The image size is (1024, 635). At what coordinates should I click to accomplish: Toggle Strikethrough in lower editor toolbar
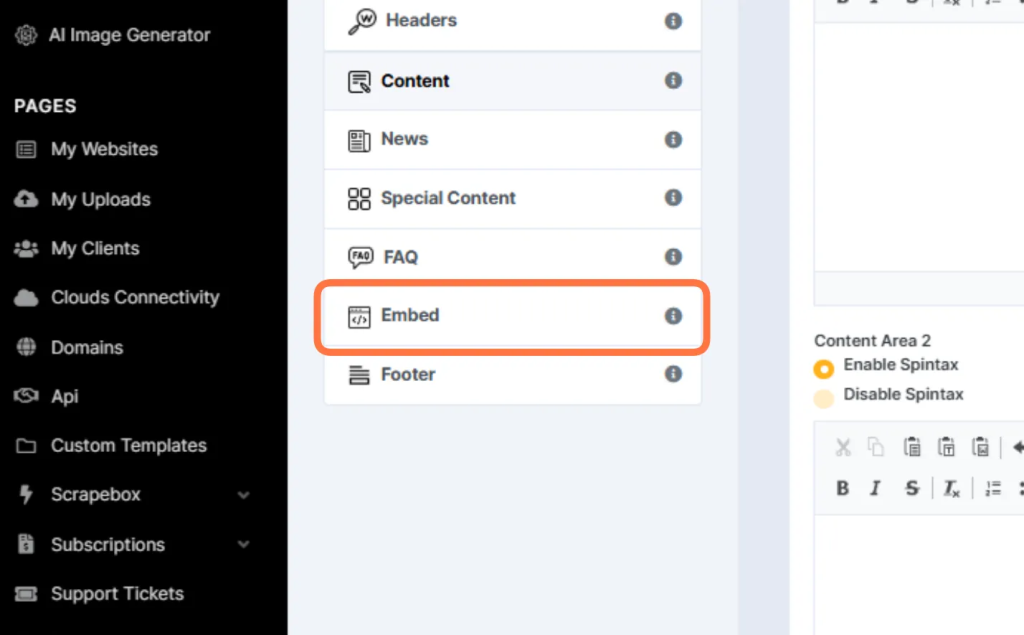pos(912,488)
